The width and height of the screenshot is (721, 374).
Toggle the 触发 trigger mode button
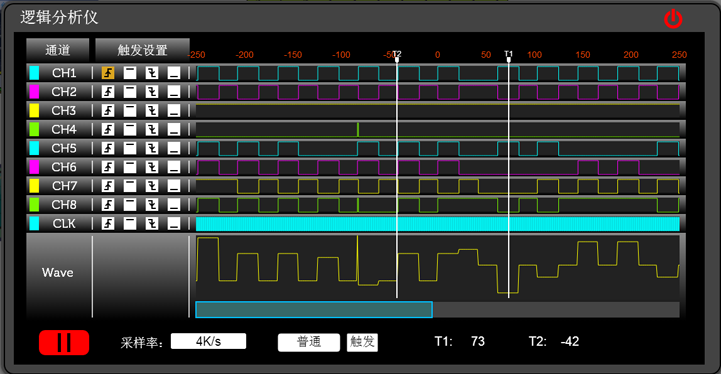[362, 342]
